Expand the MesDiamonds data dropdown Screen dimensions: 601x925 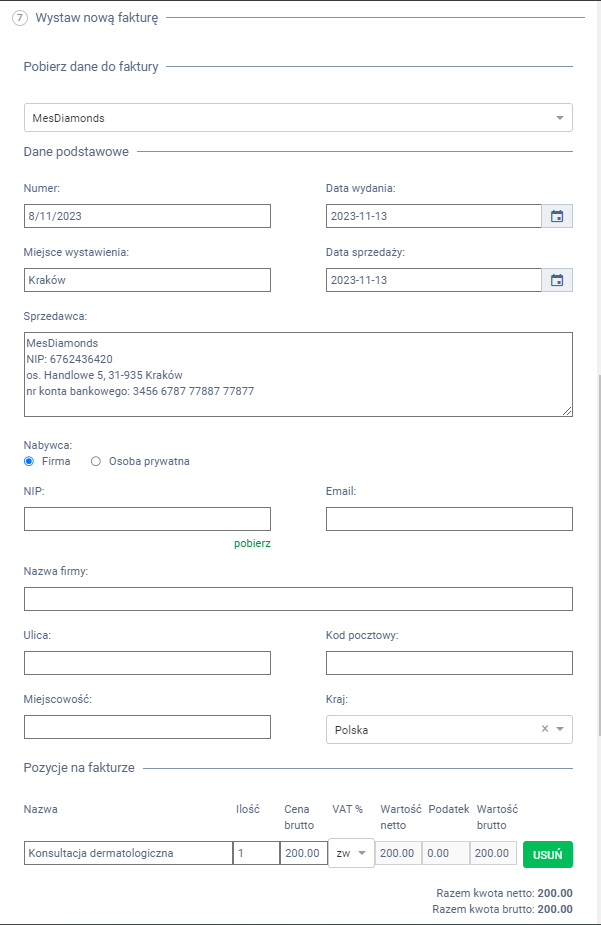coord(559,118)
